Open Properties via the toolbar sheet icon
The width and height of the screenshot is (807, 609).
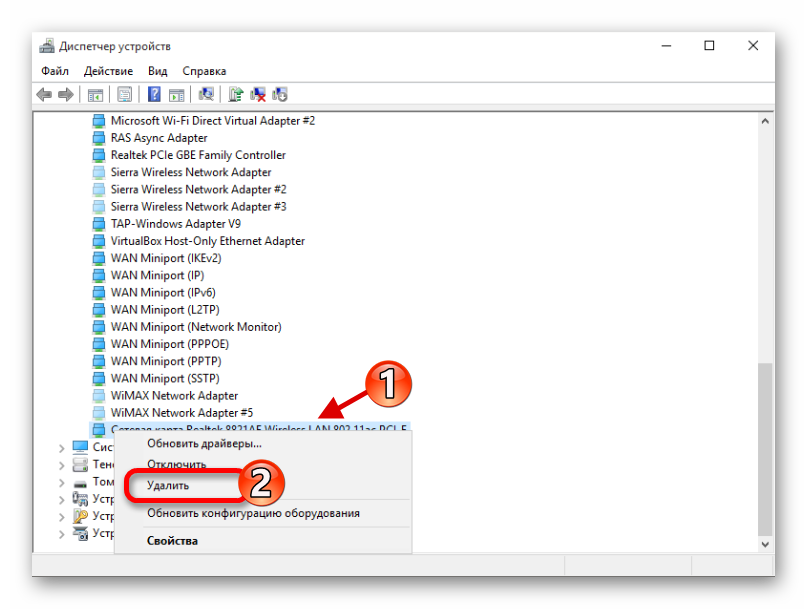click(x=125, y=95)
